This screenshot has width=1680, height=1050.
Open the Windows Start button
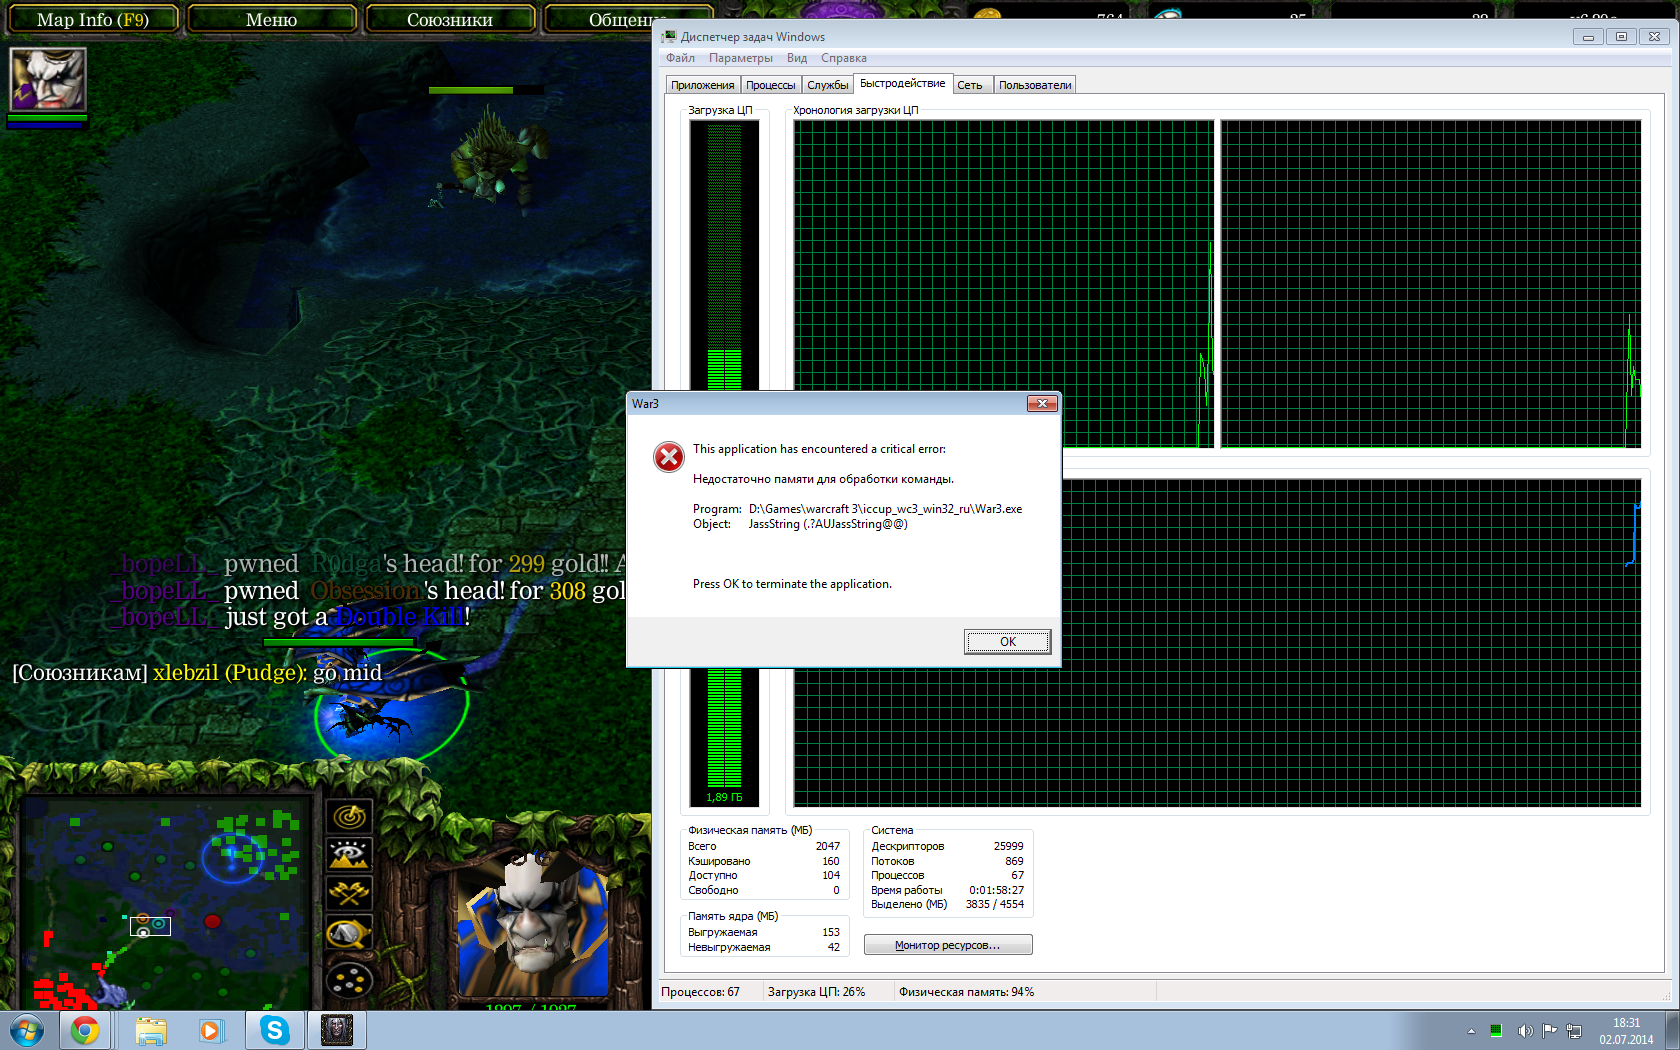coord(27,1030)
